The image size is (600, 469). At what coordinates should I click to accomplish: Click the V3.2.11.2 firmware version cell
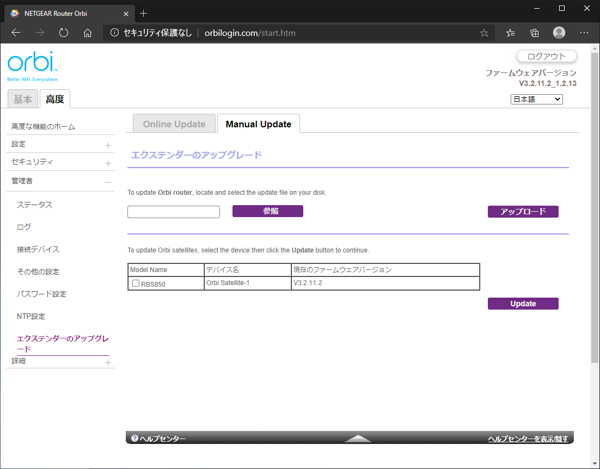click(x=385, y=283)
